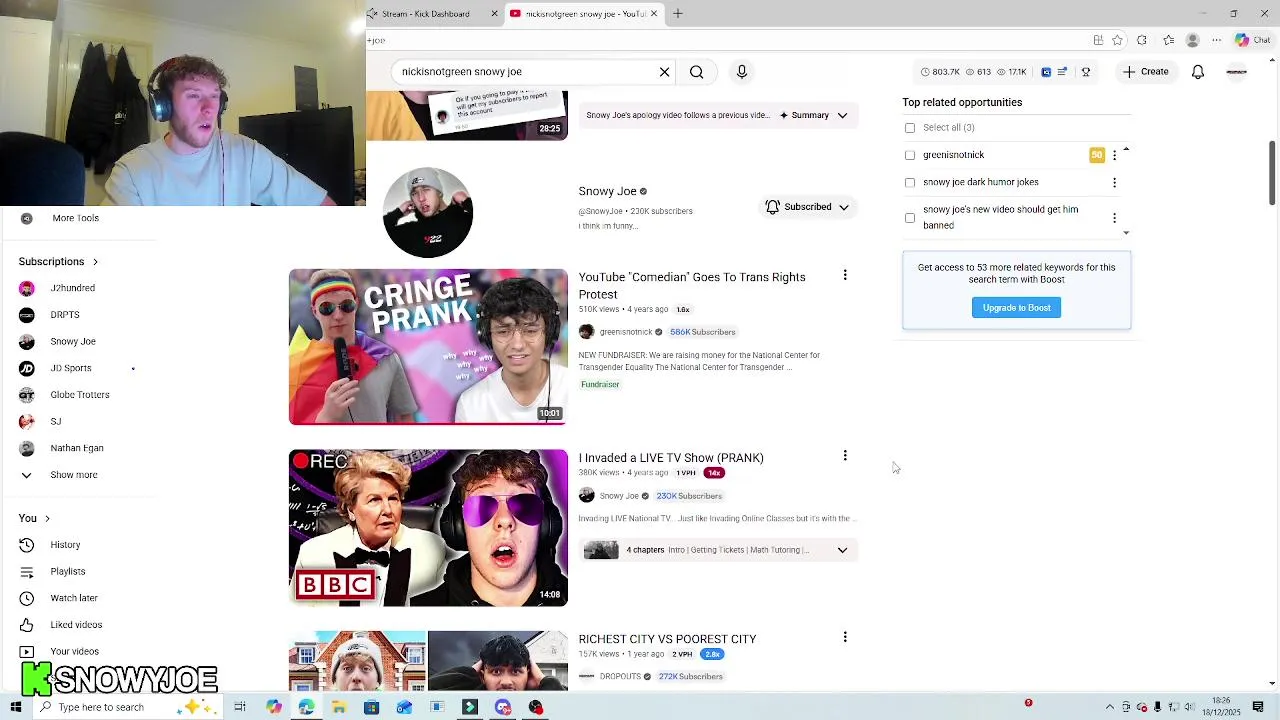The width and height of the screenshot is (1280, 720).
Task: Open the Windows Start menu
Action: [16, 707]
